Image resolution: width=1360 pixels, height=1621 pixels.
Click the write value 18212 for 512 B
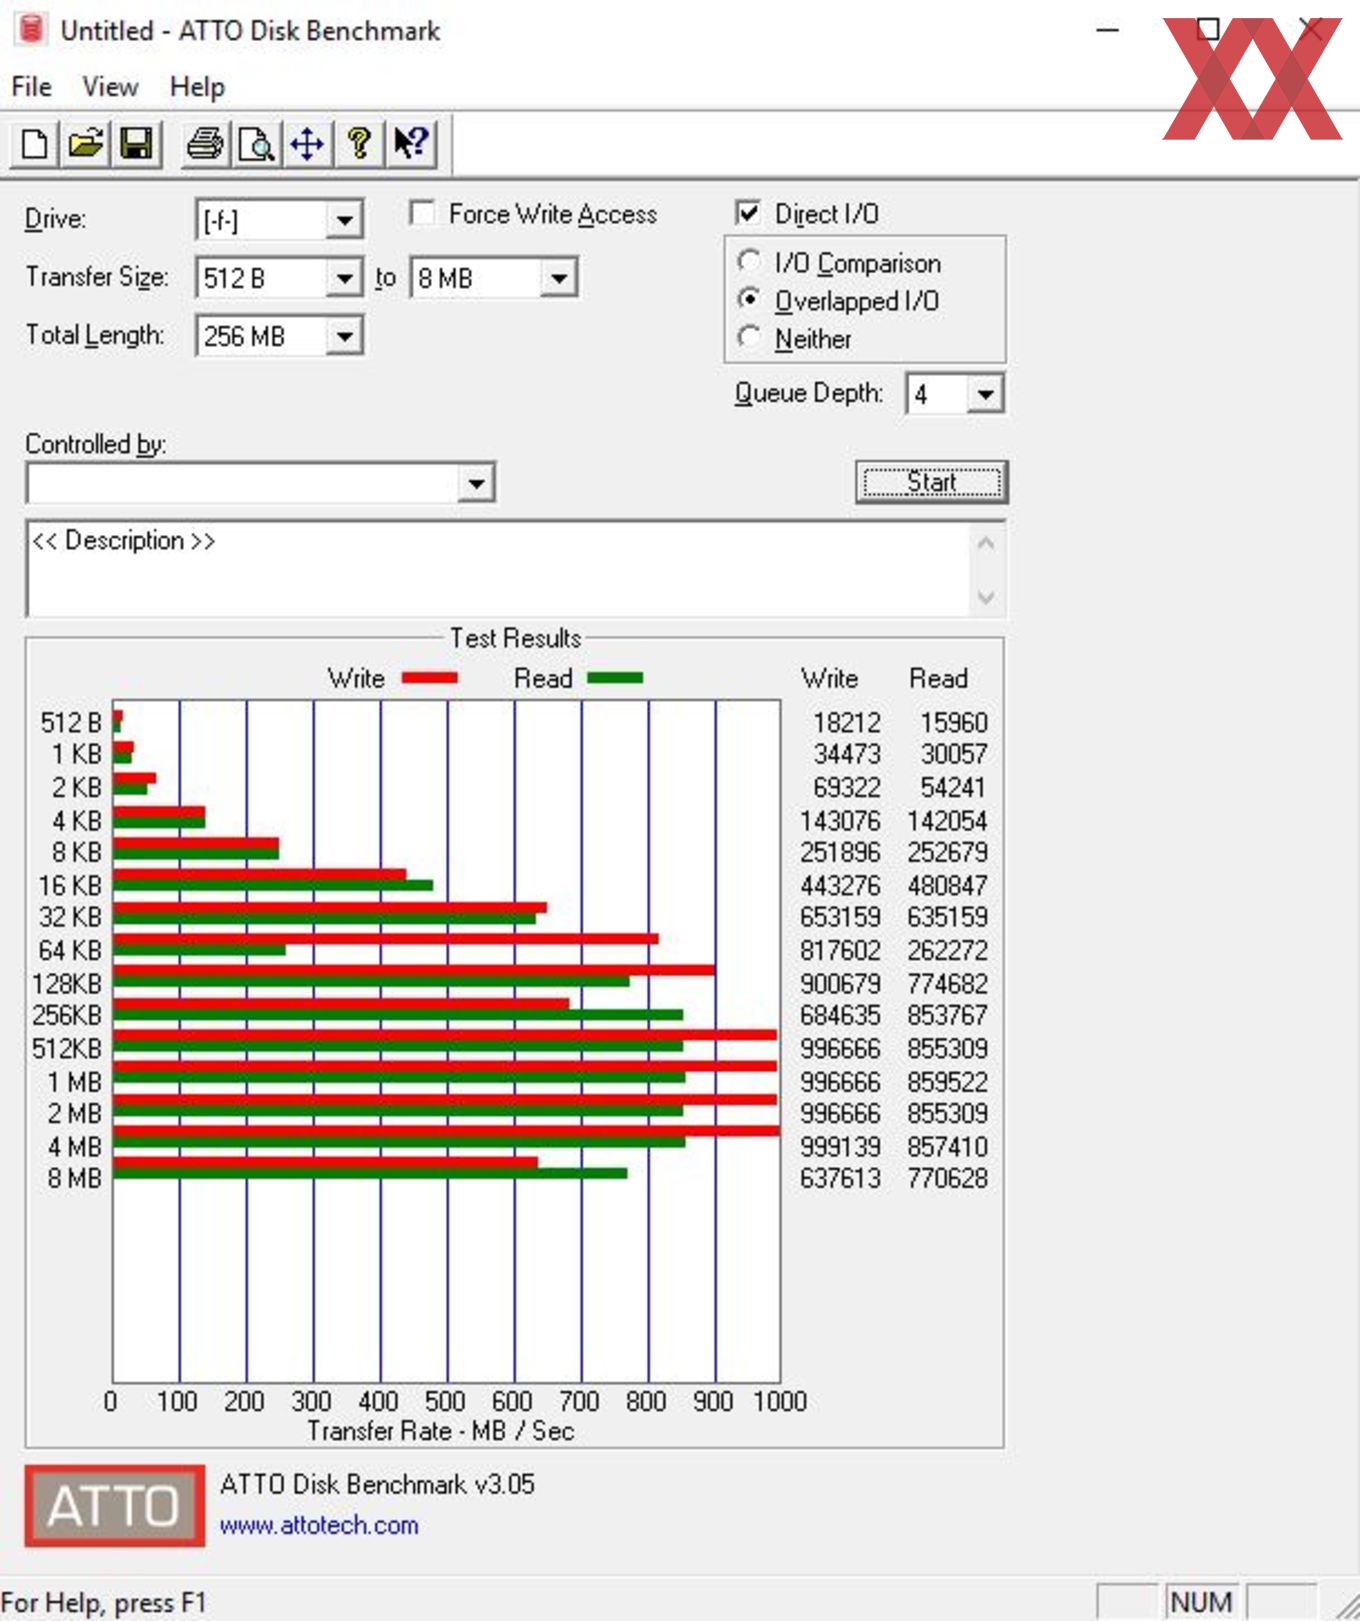pos(847,722)
